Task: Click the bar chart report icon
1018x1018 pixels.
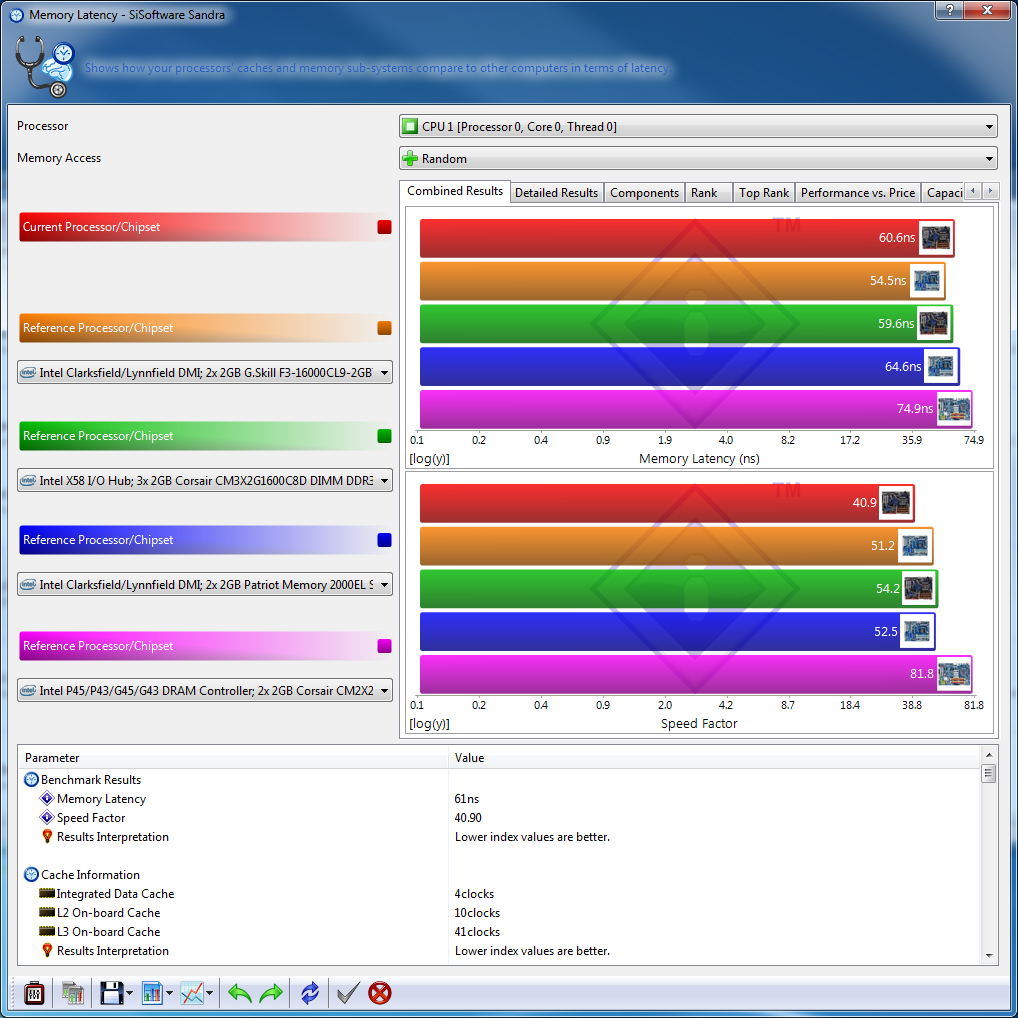Action: coord(152,993)
